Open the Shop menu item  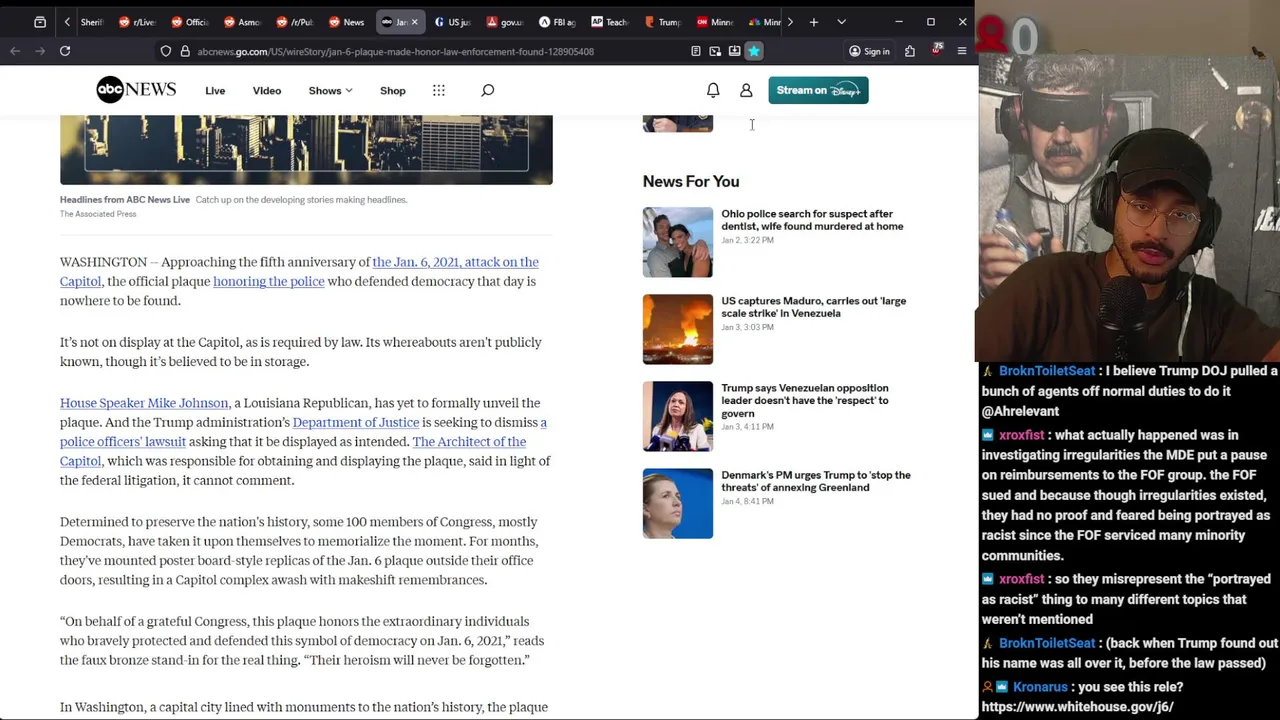393,90
